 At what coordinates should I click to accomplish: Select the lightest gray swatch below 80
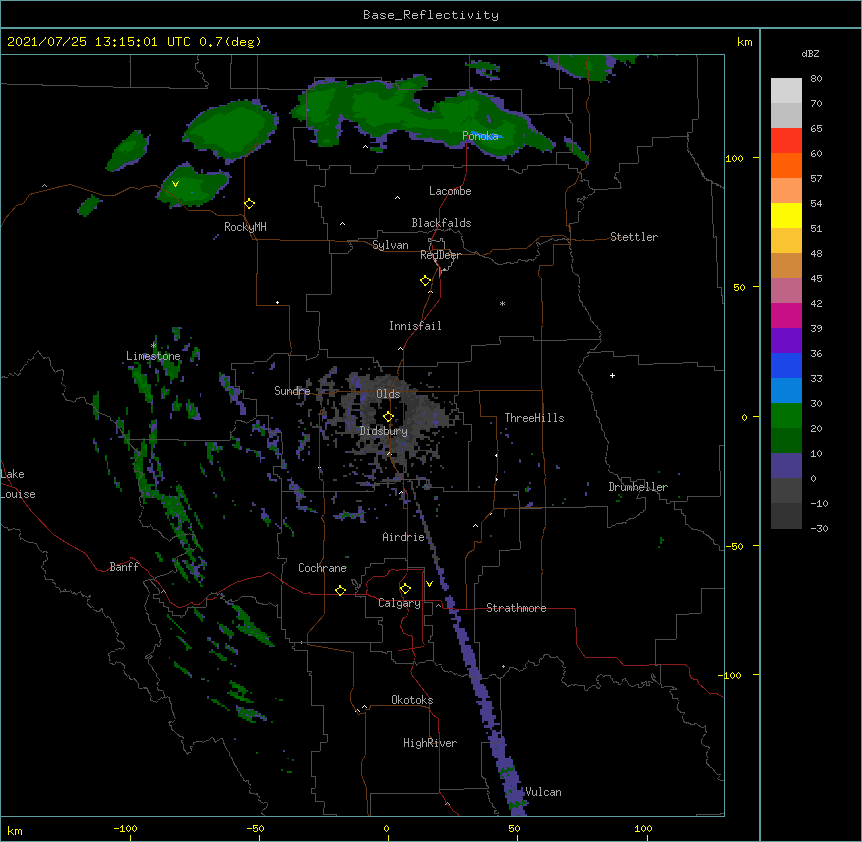(786, 91)
